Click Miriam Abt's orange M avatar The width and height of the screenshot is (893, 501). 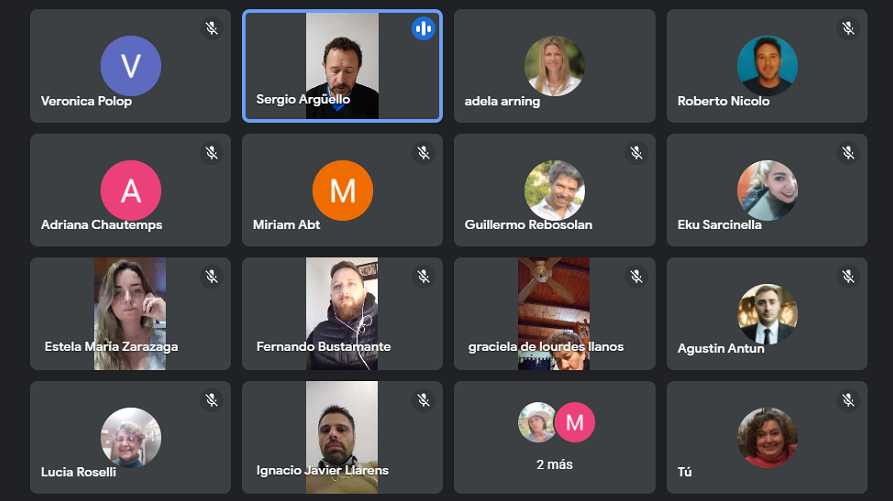click(x=342, y=190)
